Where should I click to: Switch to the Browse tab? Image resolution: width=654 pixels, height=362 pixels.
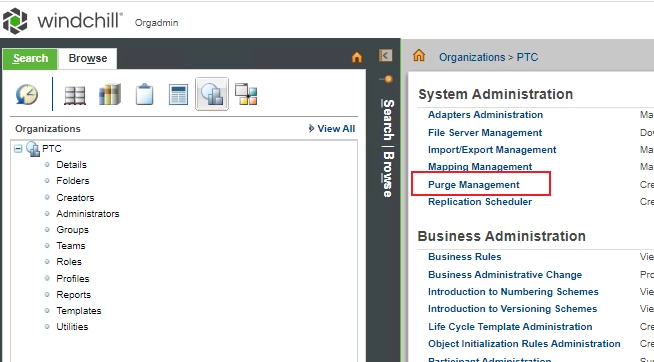(x=88, y=58)
